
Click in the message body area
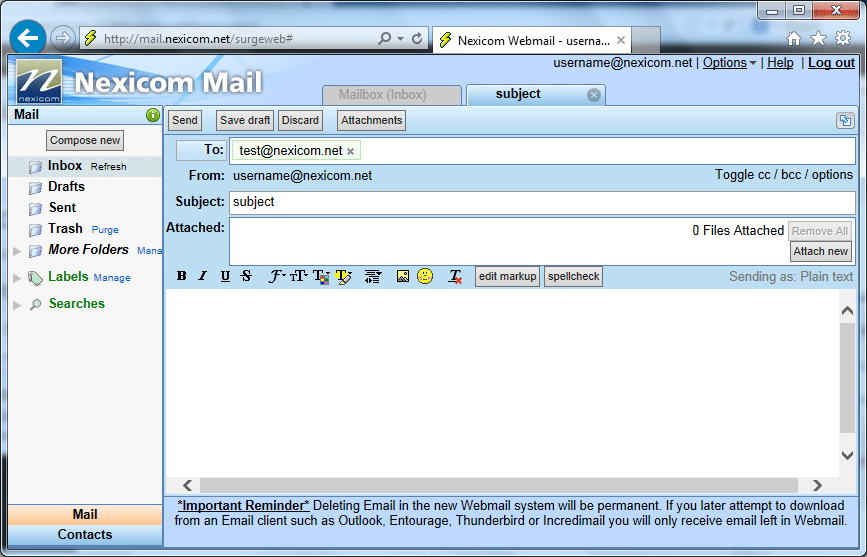pos(502,383)
